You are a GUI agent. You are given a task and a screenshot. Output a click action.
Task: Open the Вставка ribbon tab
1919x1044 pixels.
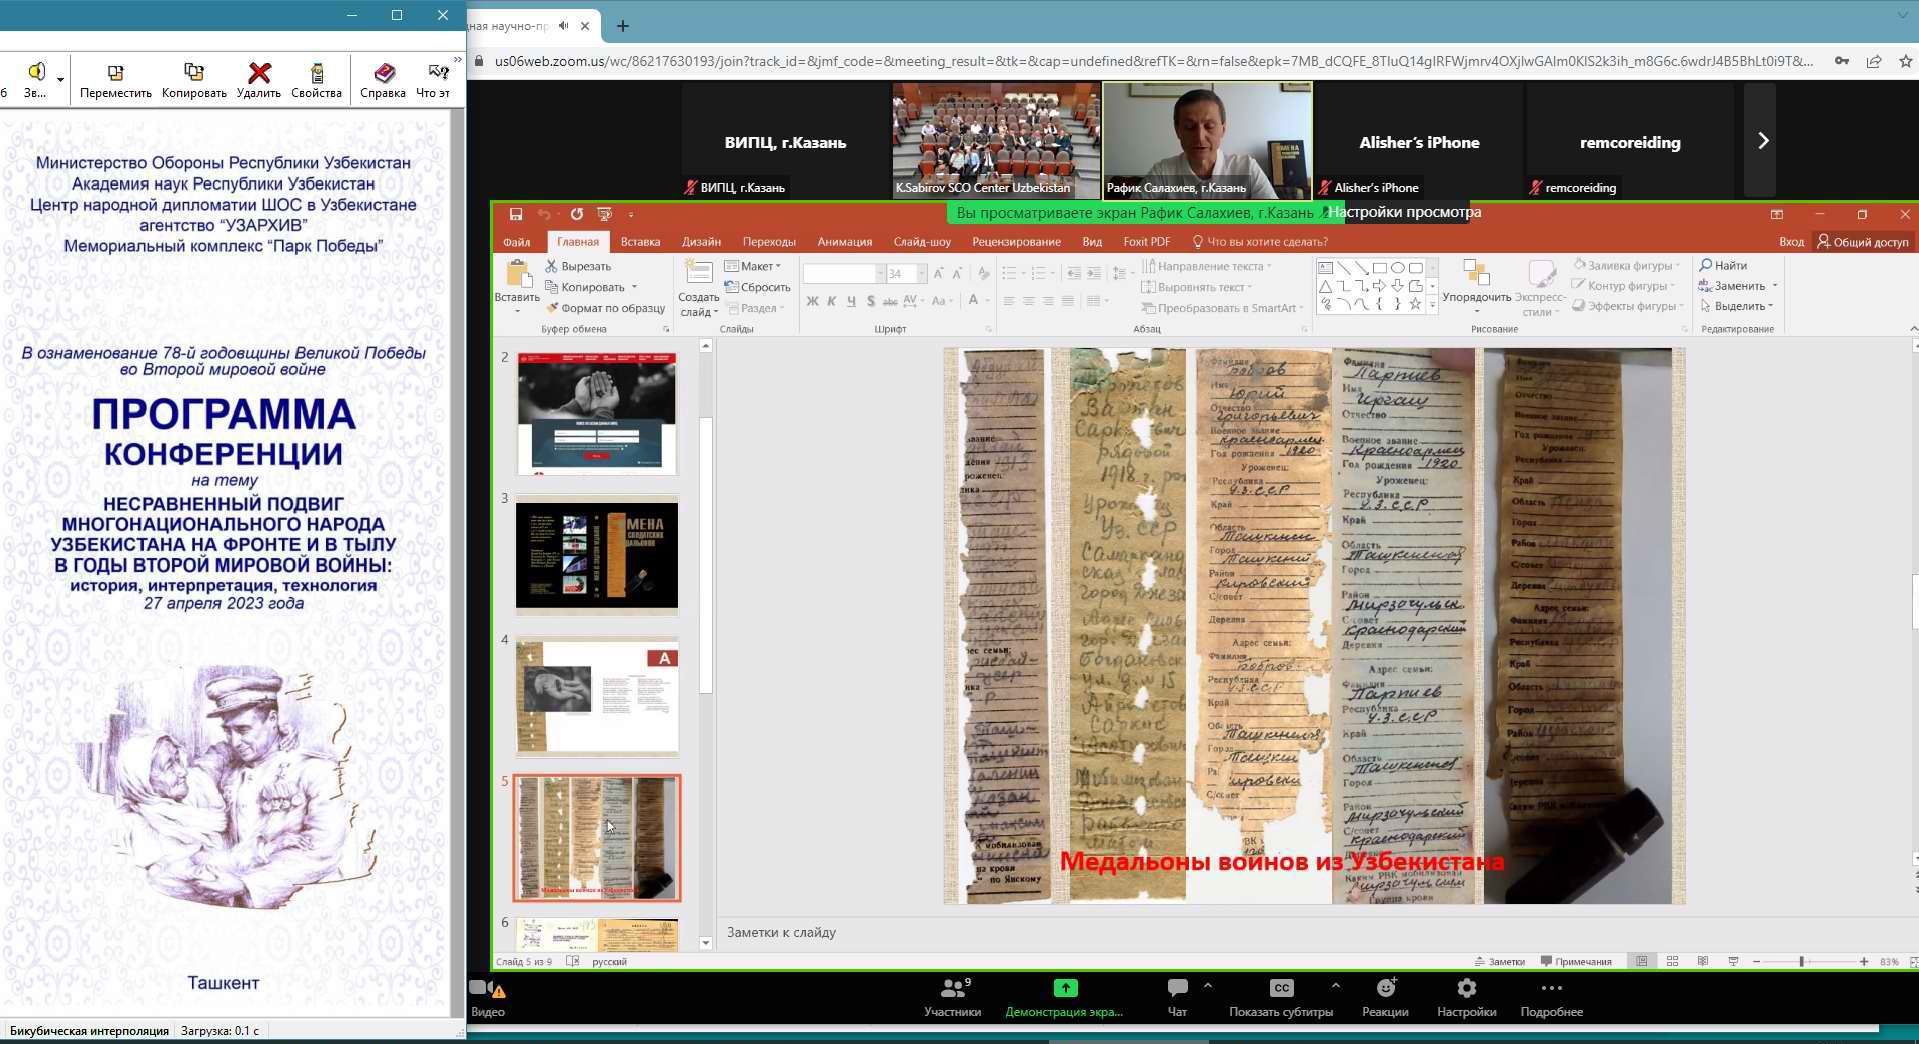click(x=640, y=242)
